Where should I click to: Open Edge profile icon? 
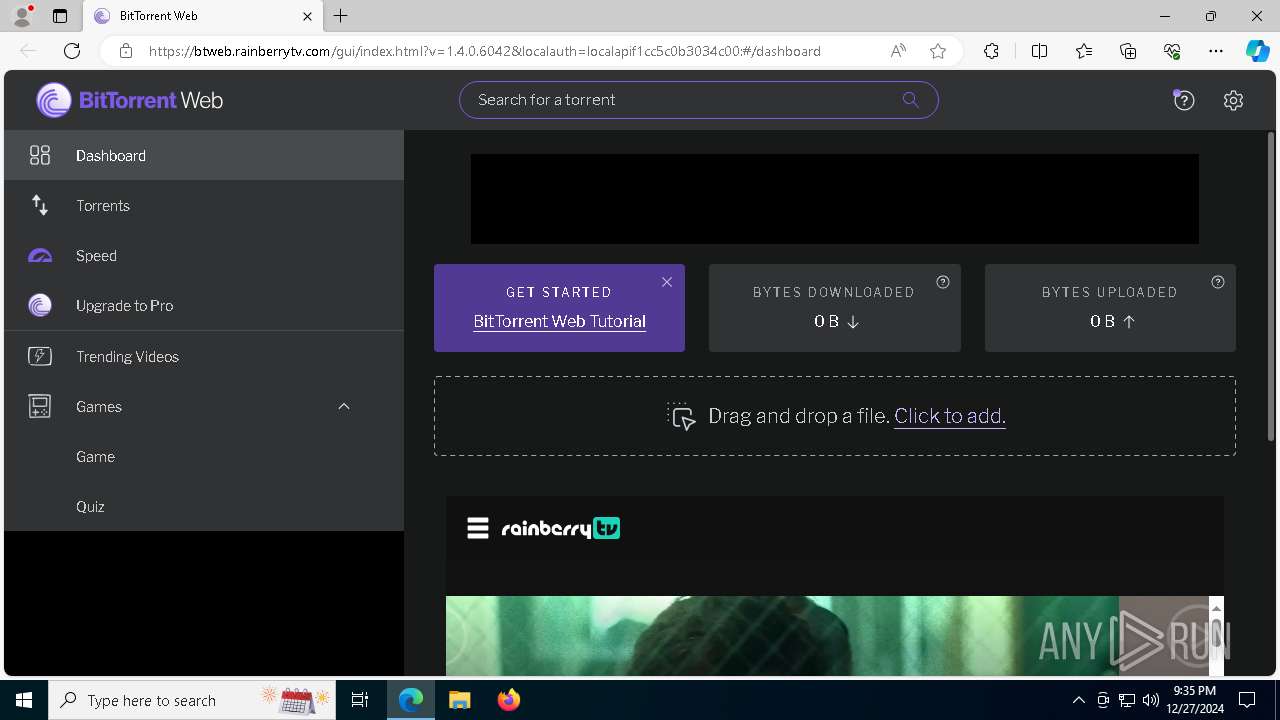22,16
